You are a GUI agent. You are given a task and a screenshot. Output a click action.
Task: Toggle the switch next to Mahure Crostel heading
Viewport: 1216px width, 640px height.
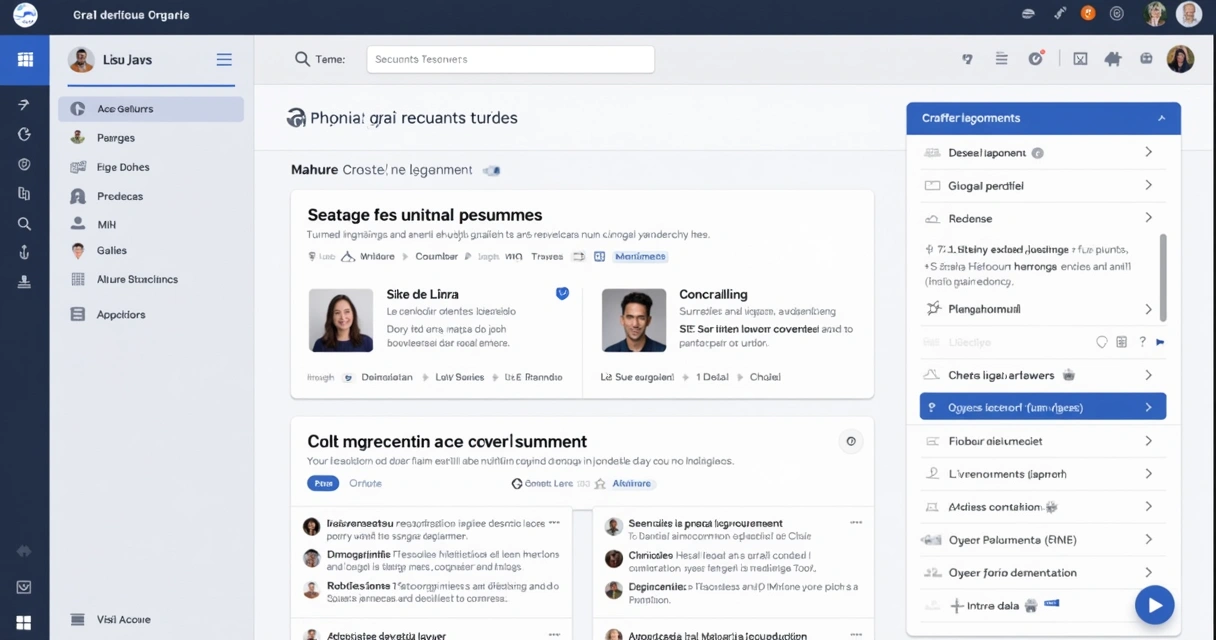pyautogui.click(x=491, y=170)
